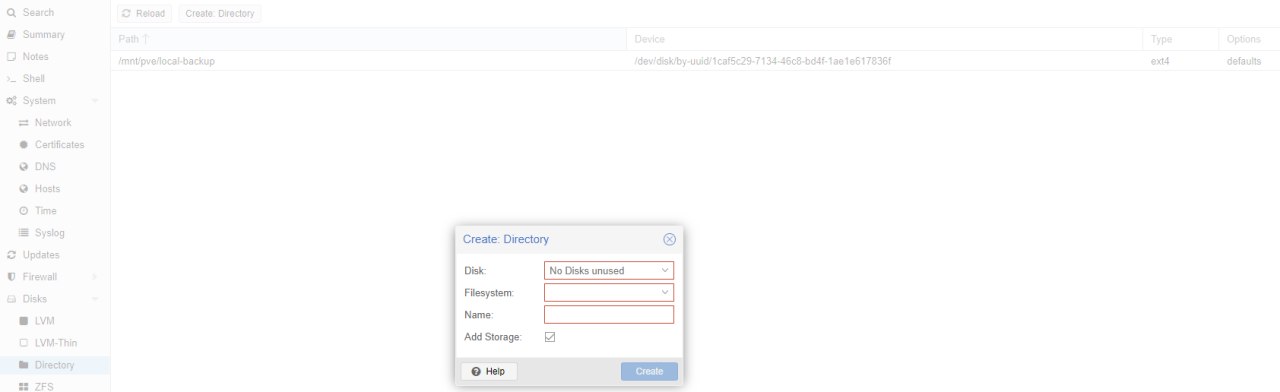The height and width of the screenshot is (392, 1280).
Task: Collapse the System section chevron
Action: pyautogui.click(x=95, y=101)
